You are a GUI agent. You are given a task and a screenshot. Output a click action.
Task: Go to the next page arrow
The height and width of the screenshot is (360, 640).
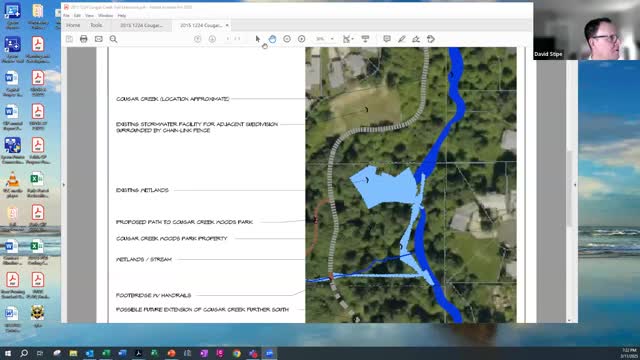(212, 39)
